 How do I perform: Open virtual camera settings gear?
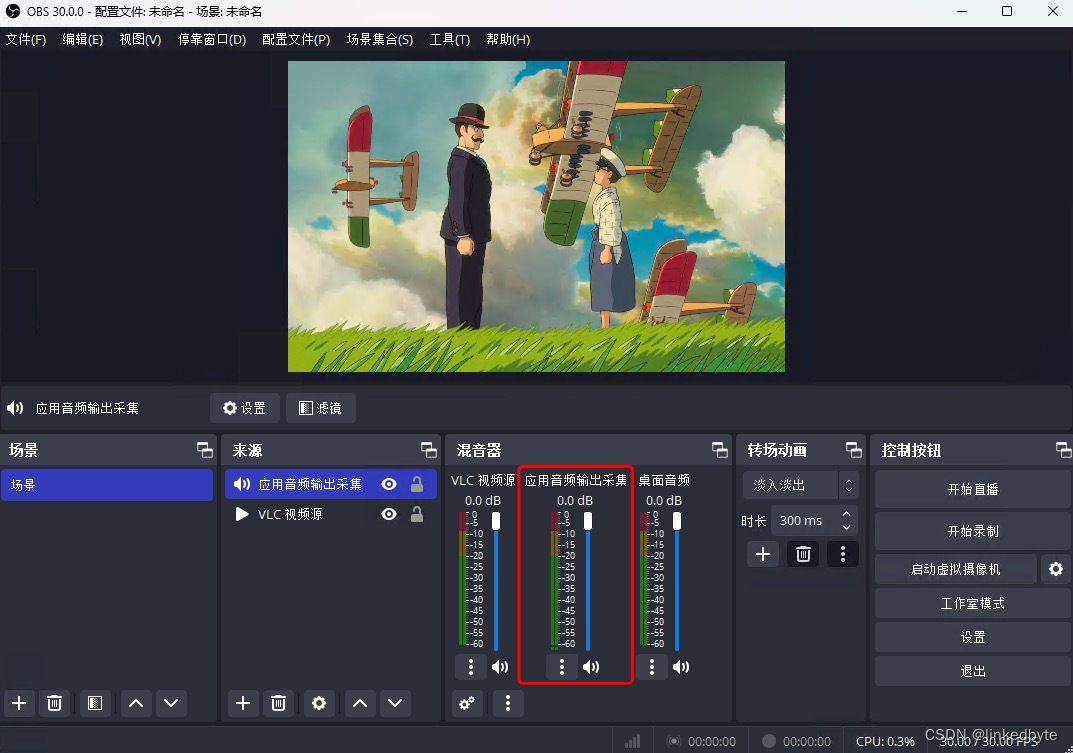point(1056,570)
